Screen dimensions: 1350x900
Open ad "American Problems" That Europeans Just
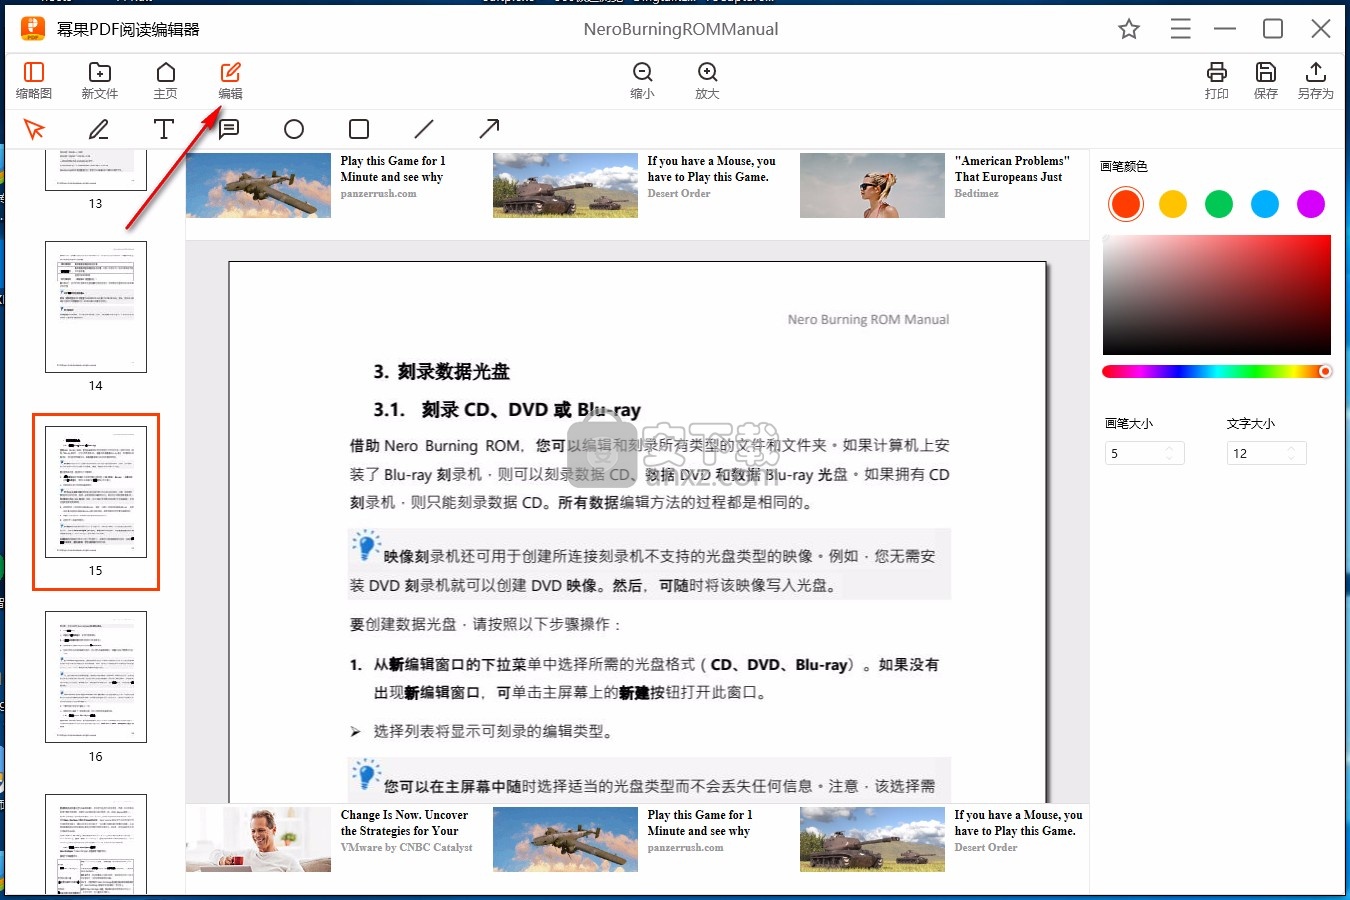1012,169
